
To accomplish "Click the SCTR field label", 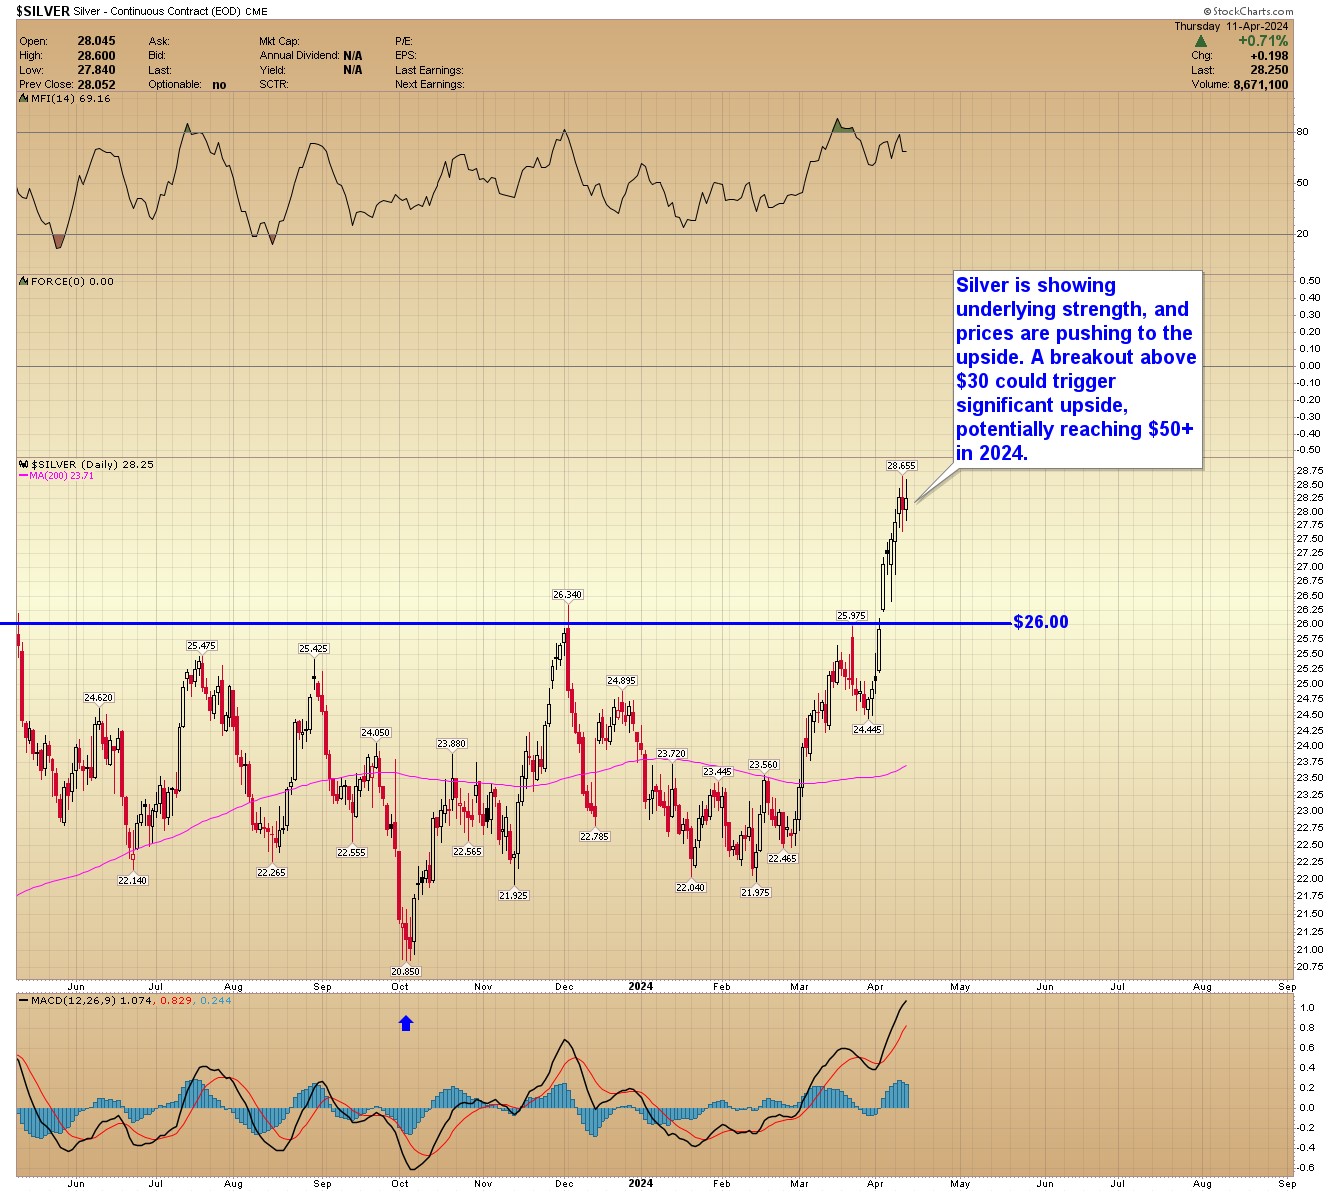I will coord(274,85).
